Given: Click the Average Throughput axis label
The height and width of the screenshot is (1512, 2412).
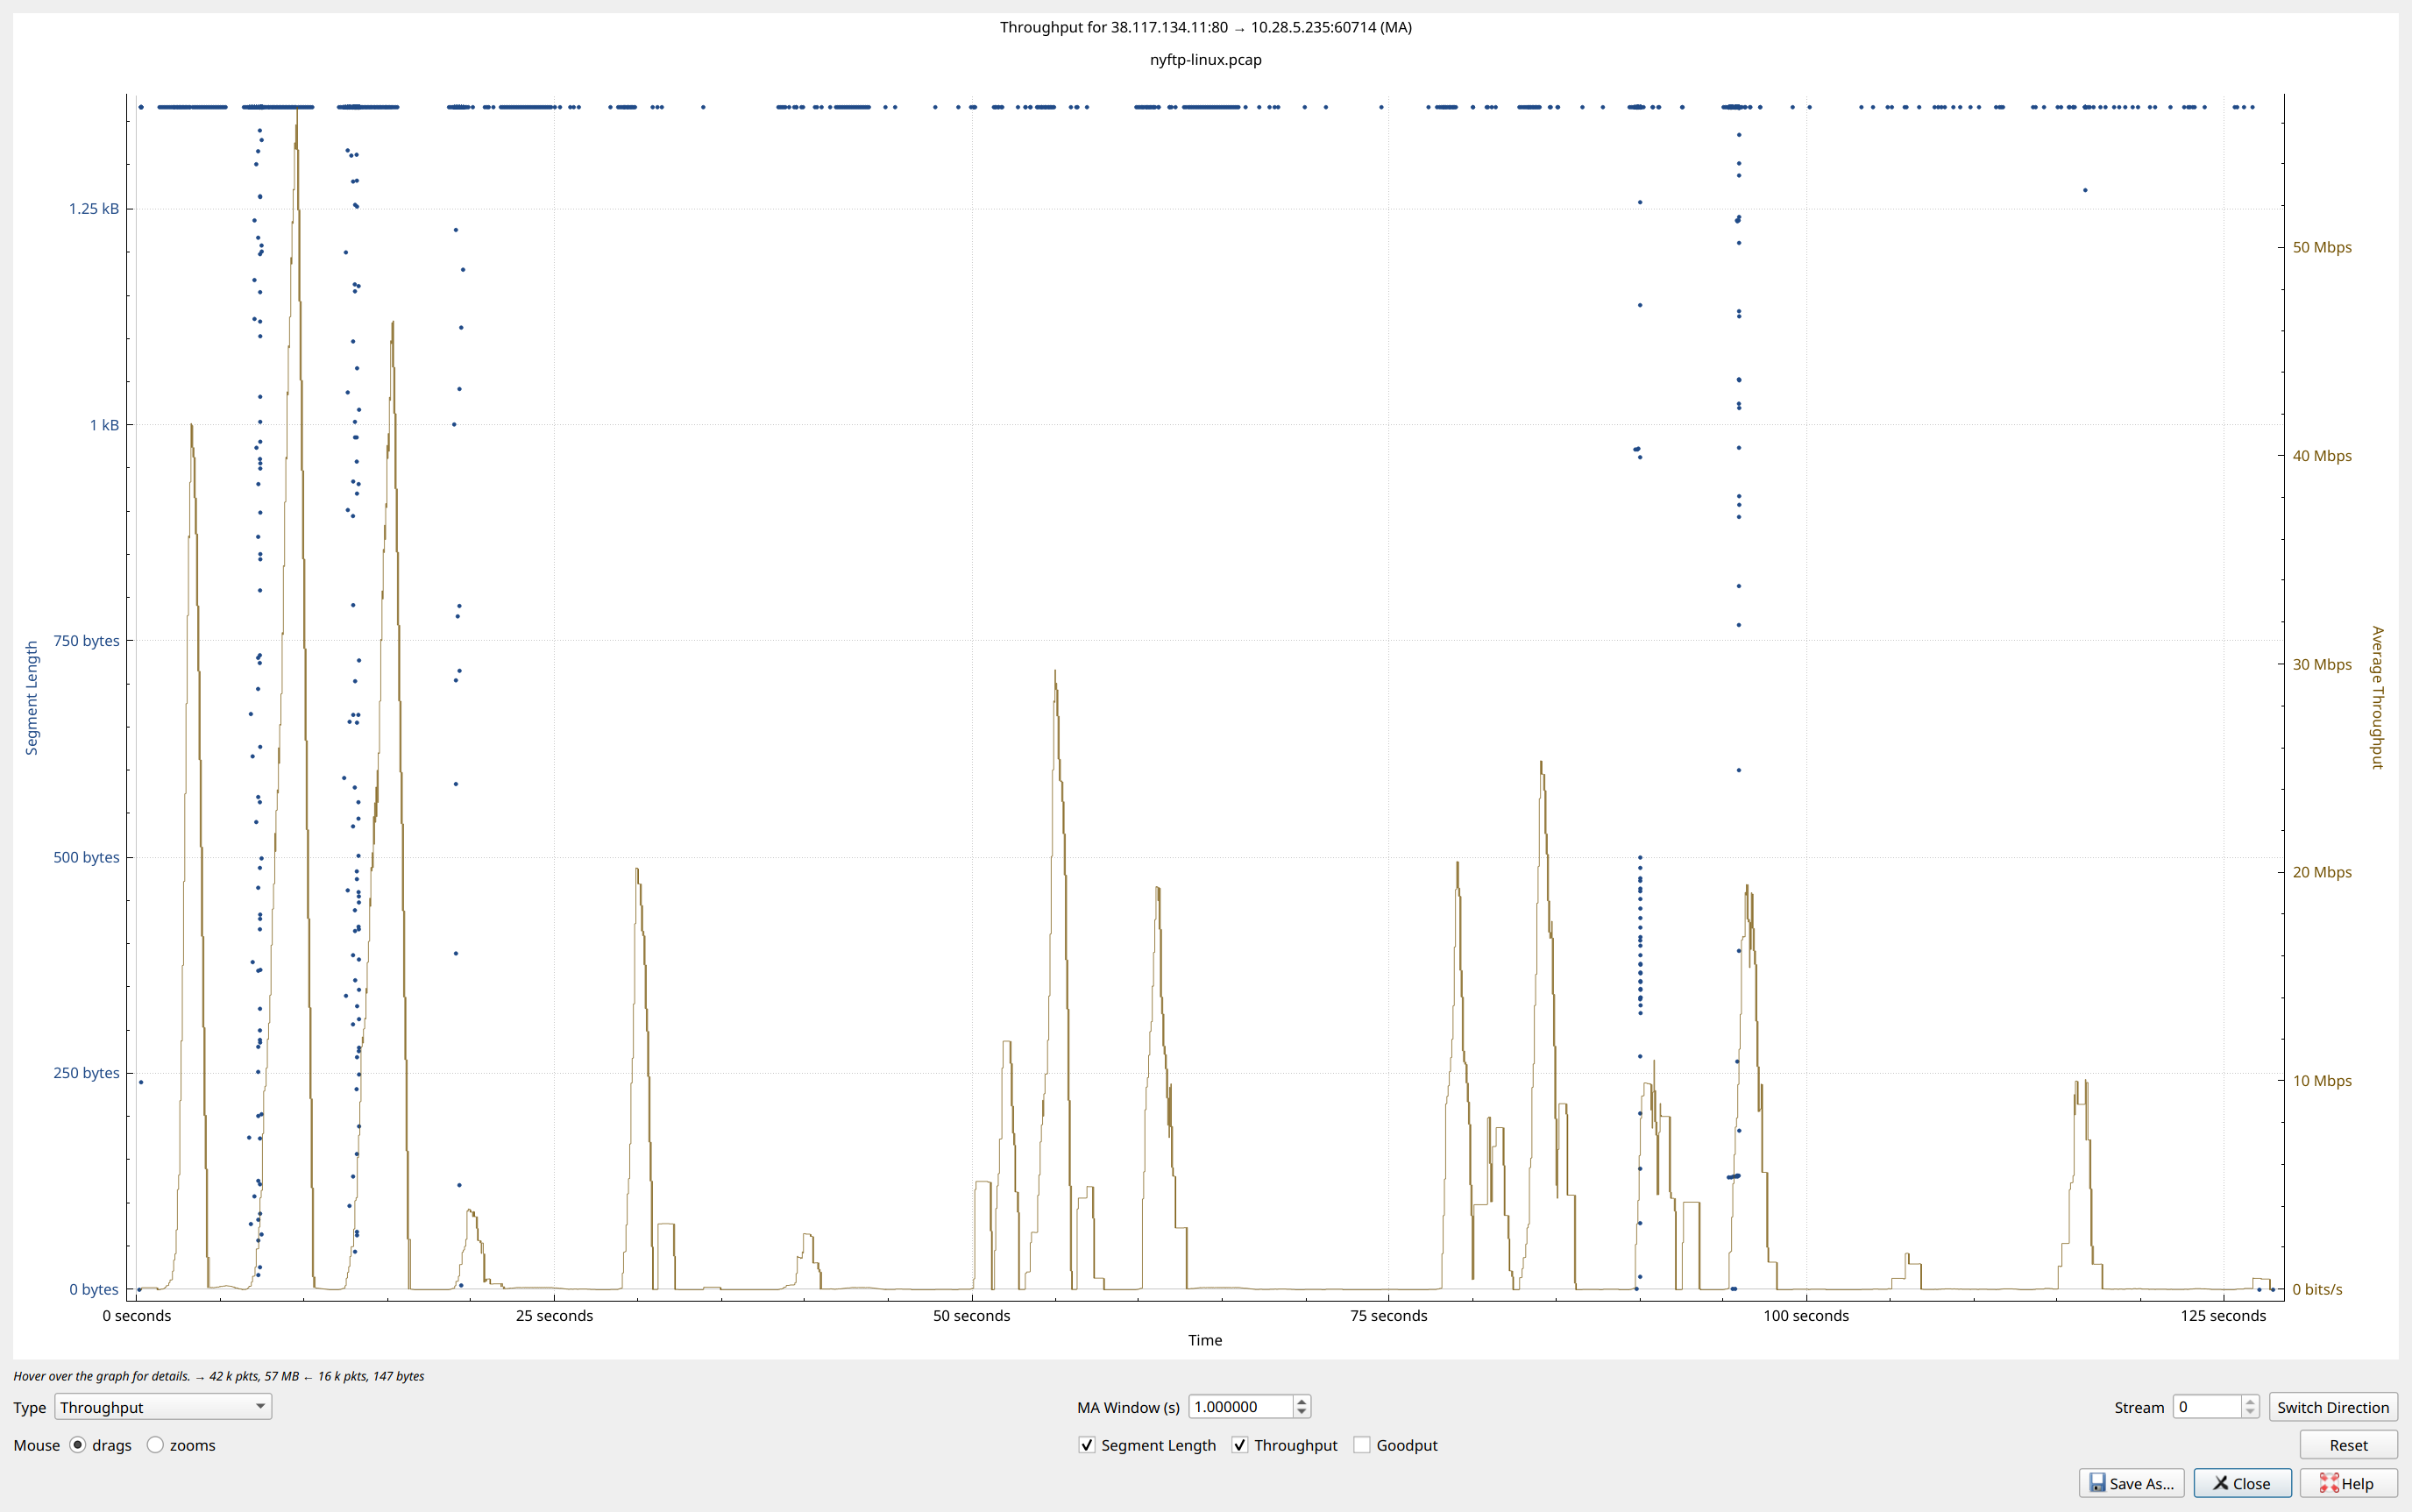Looking at the screenshot, I should coord(2378,698).
